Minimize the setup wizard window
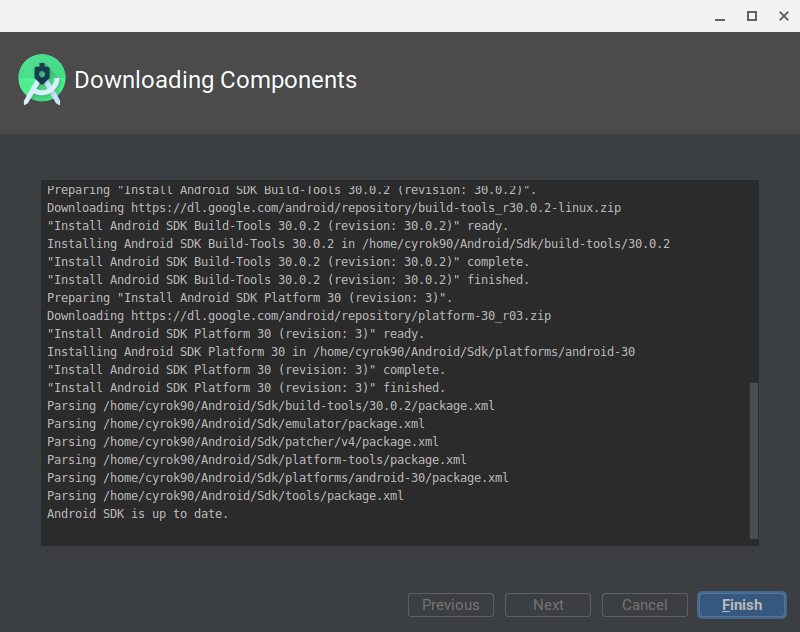 coord(720,17)
